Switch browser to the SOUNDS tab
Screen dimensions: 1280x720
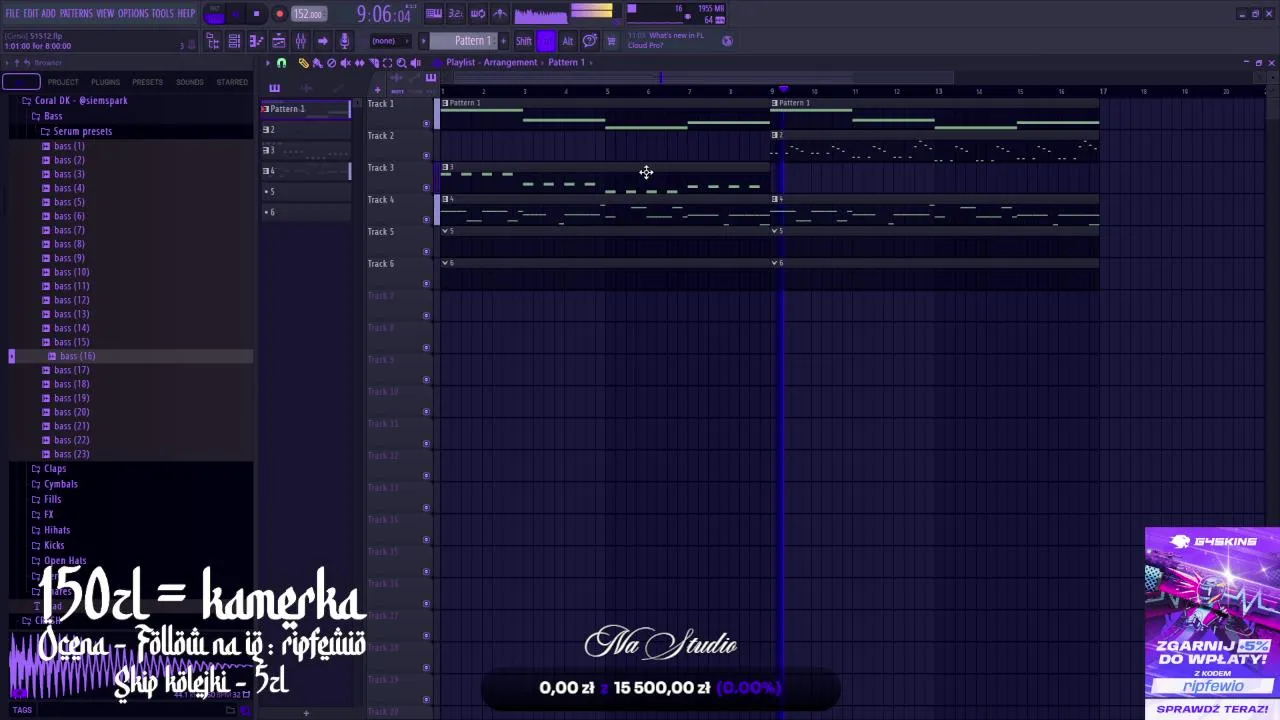pos(190,82)
